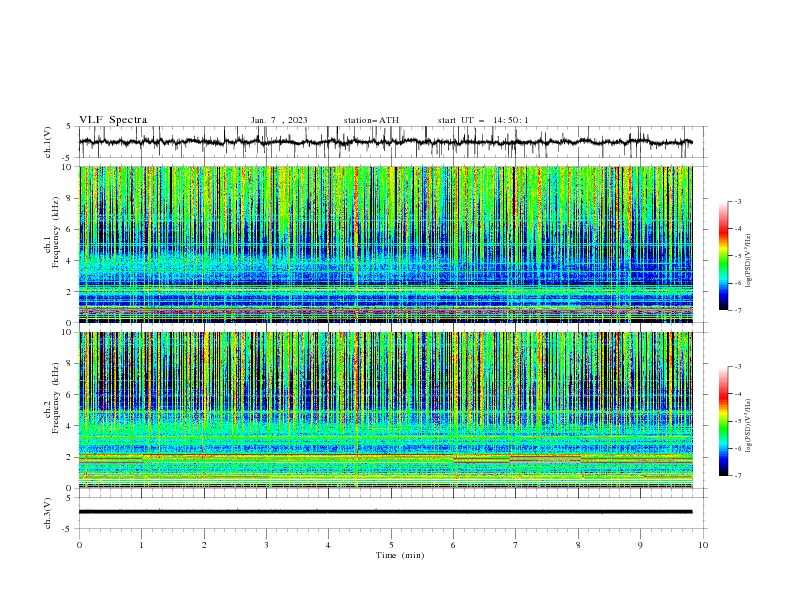Image resolution: width=792 pixels, height=612 pixels.
Task: Click the ch.1 spectrogram colorbar
Action: click(x=723, y=256)
